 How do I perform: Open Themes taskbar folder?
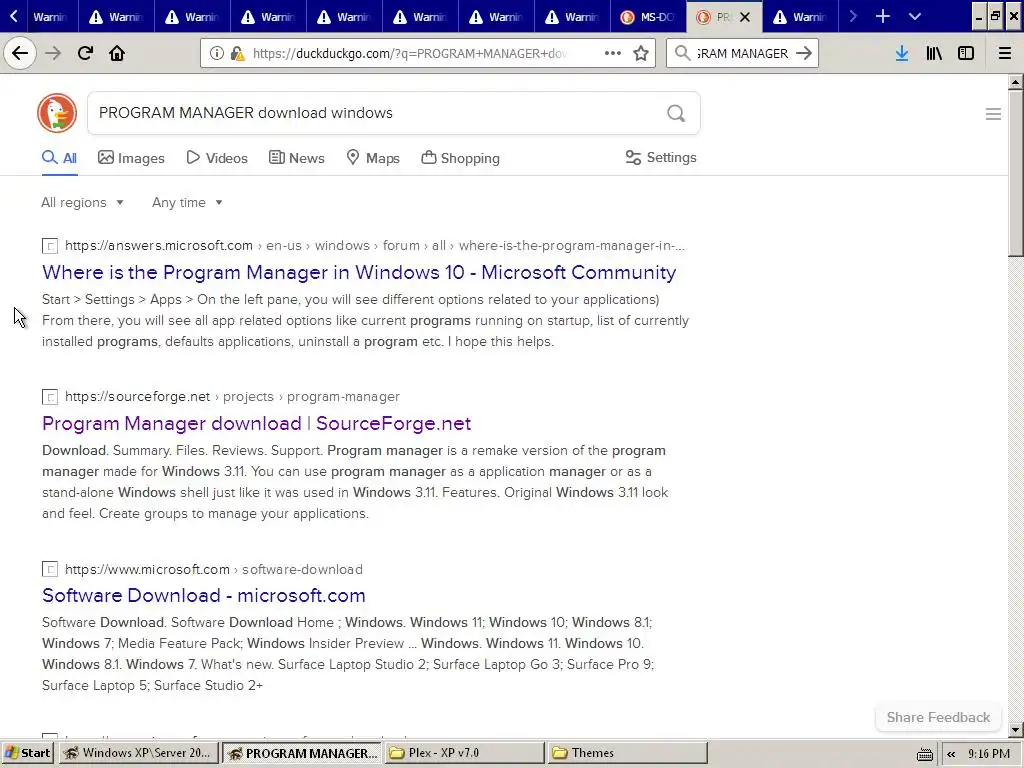pyautogui.click(x=627, y=753)
